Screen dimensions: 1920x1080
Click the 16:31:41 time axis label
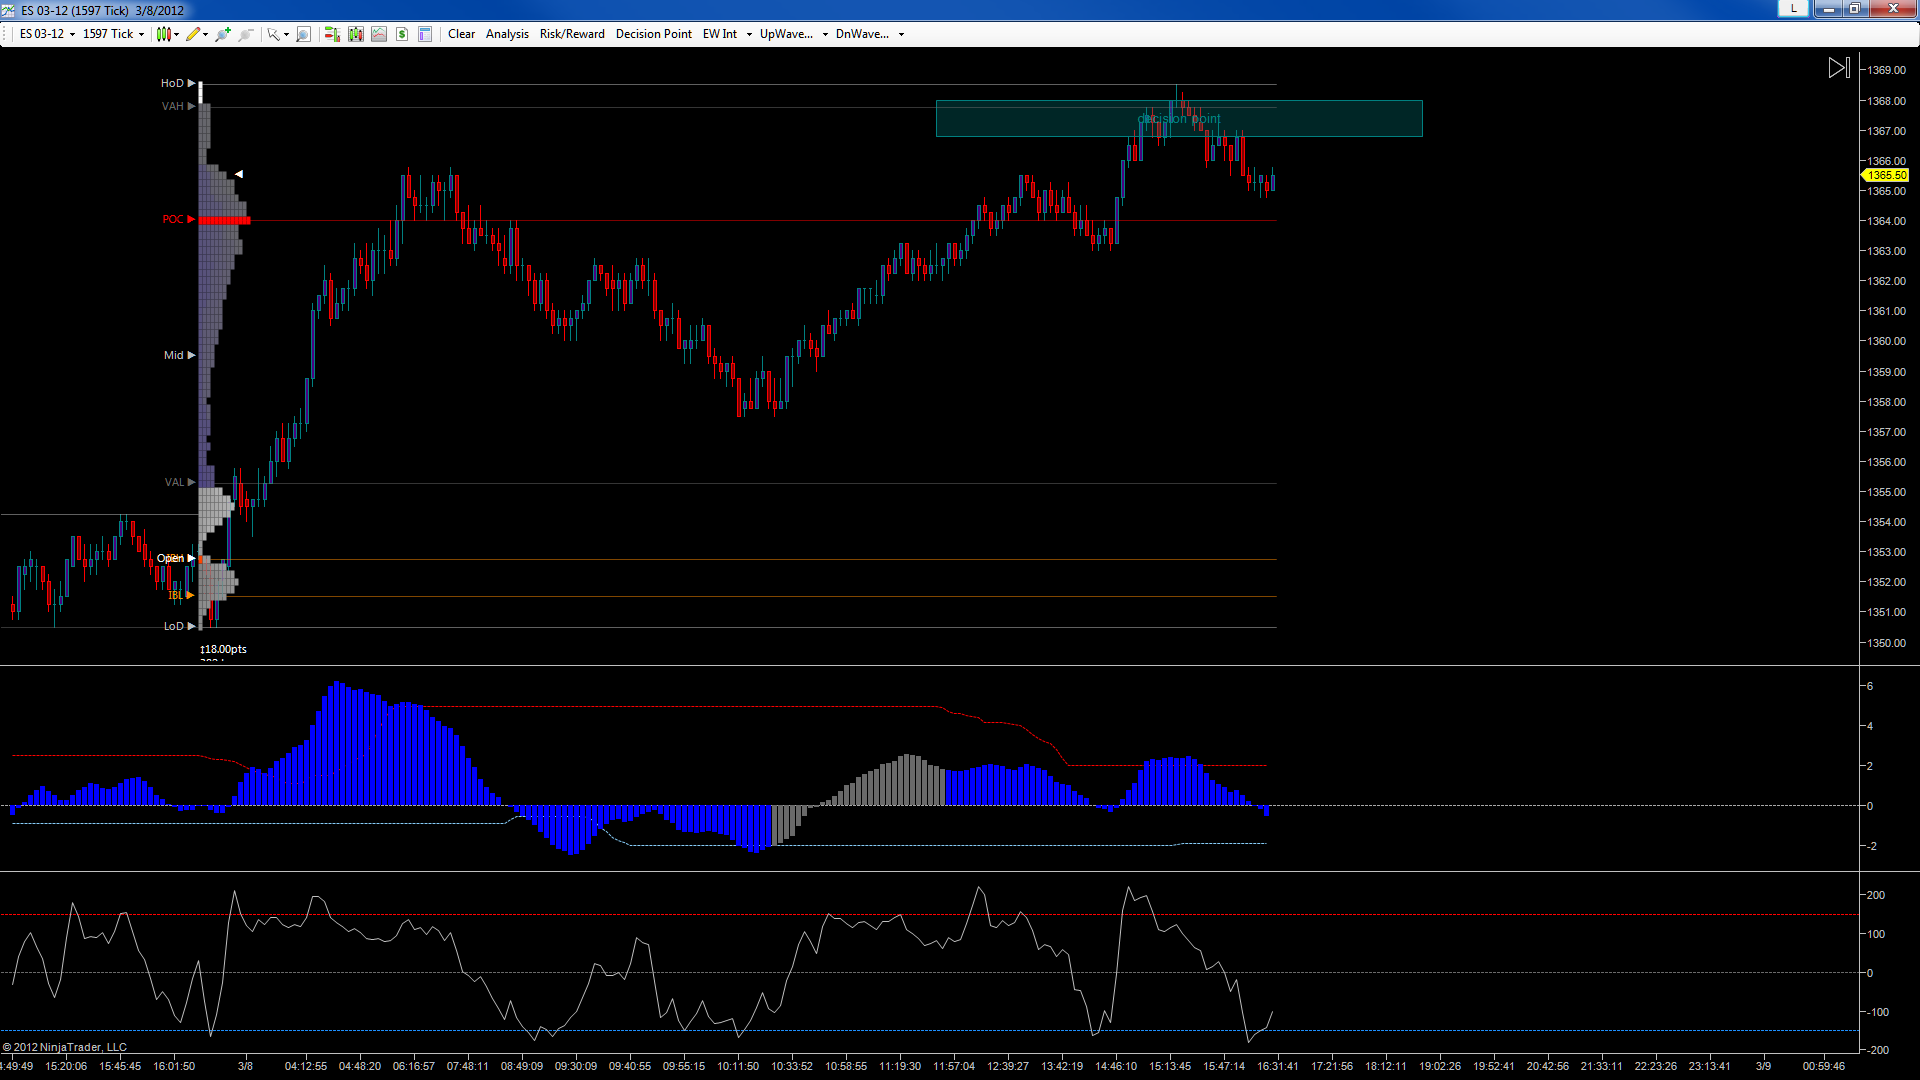point(1278,1066)
